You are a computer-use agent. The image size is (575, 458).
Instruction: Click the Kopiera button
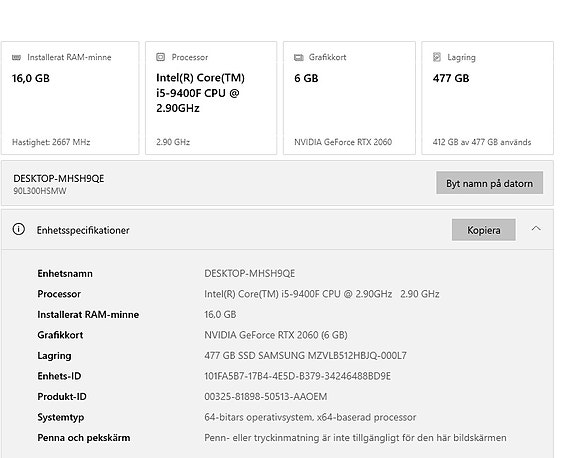[484, 230]
